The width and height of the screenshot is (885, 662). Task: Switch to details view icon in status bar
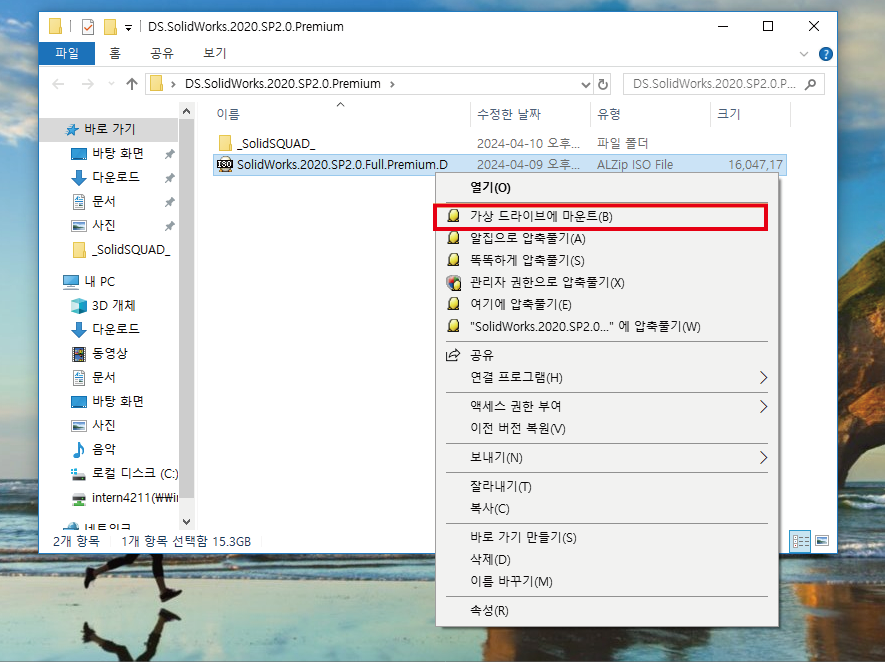800,542
